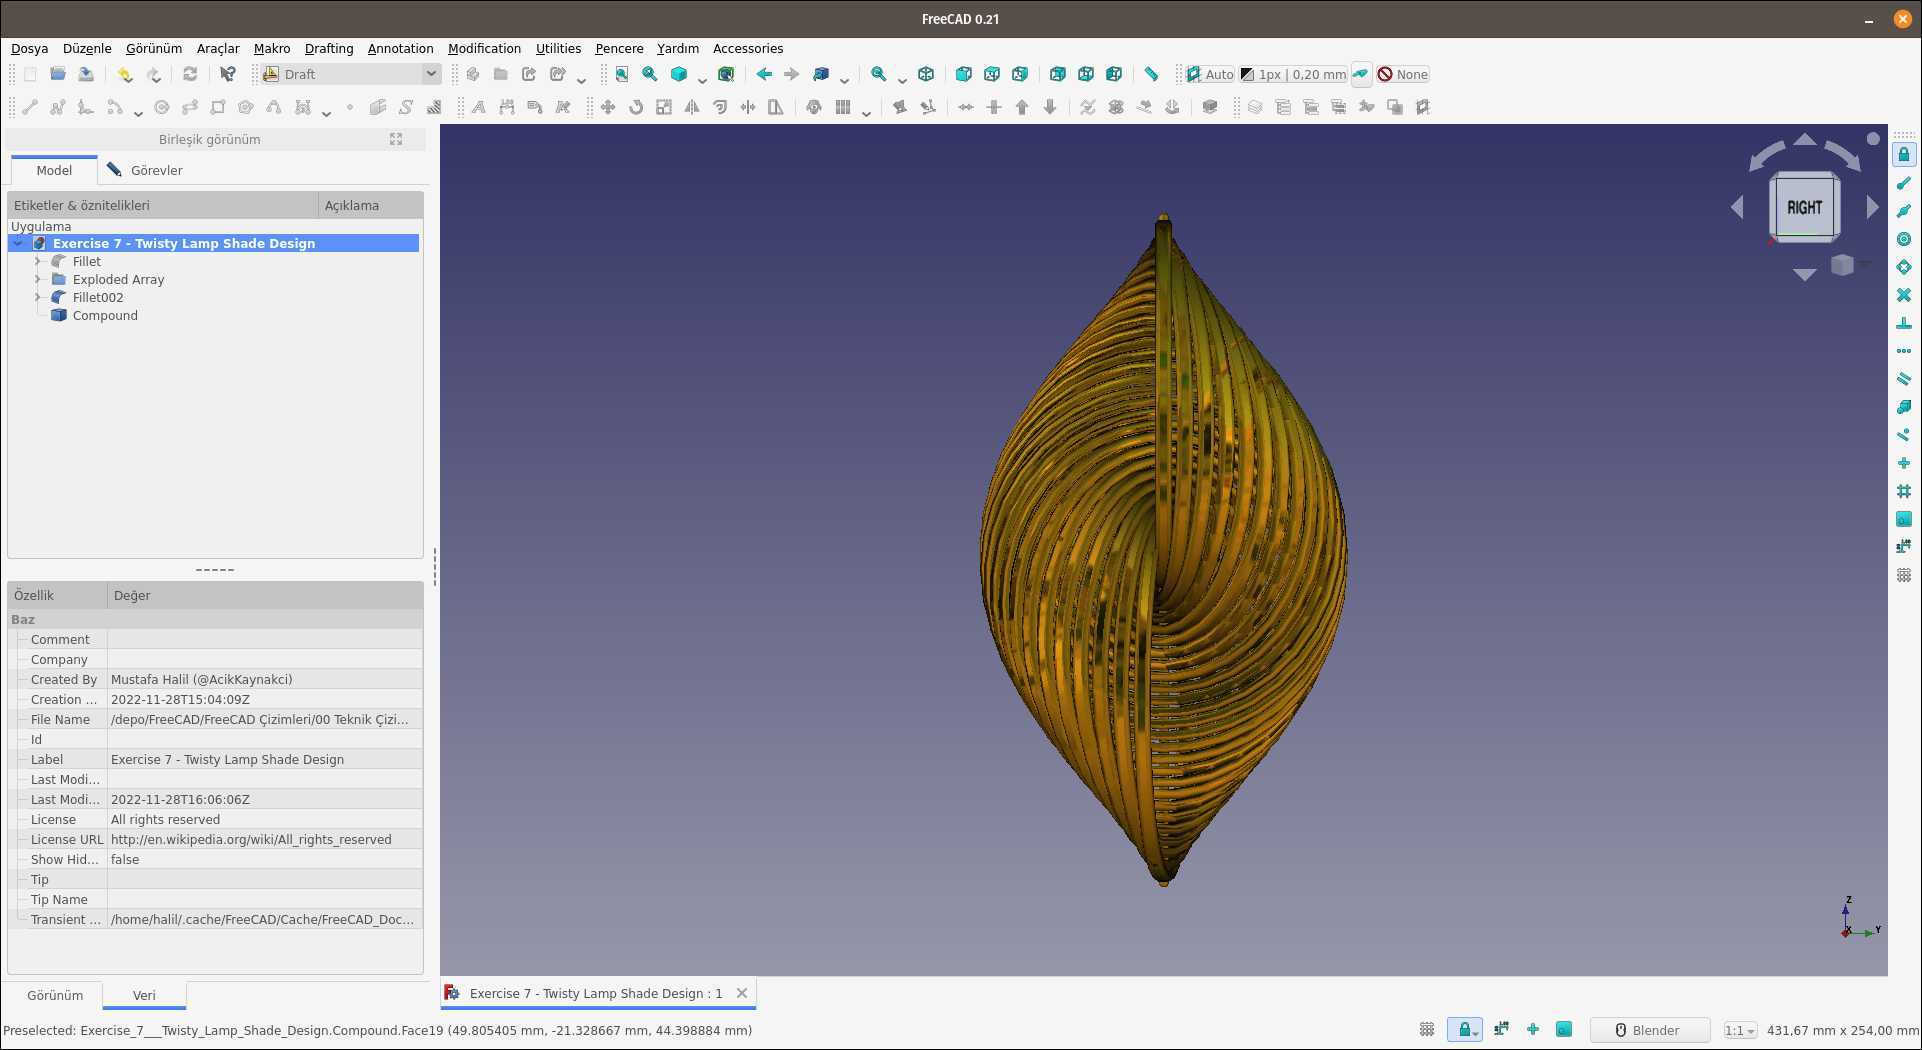
Task: Open the Draft workbench selector dropdown
Action: point(350,74)
